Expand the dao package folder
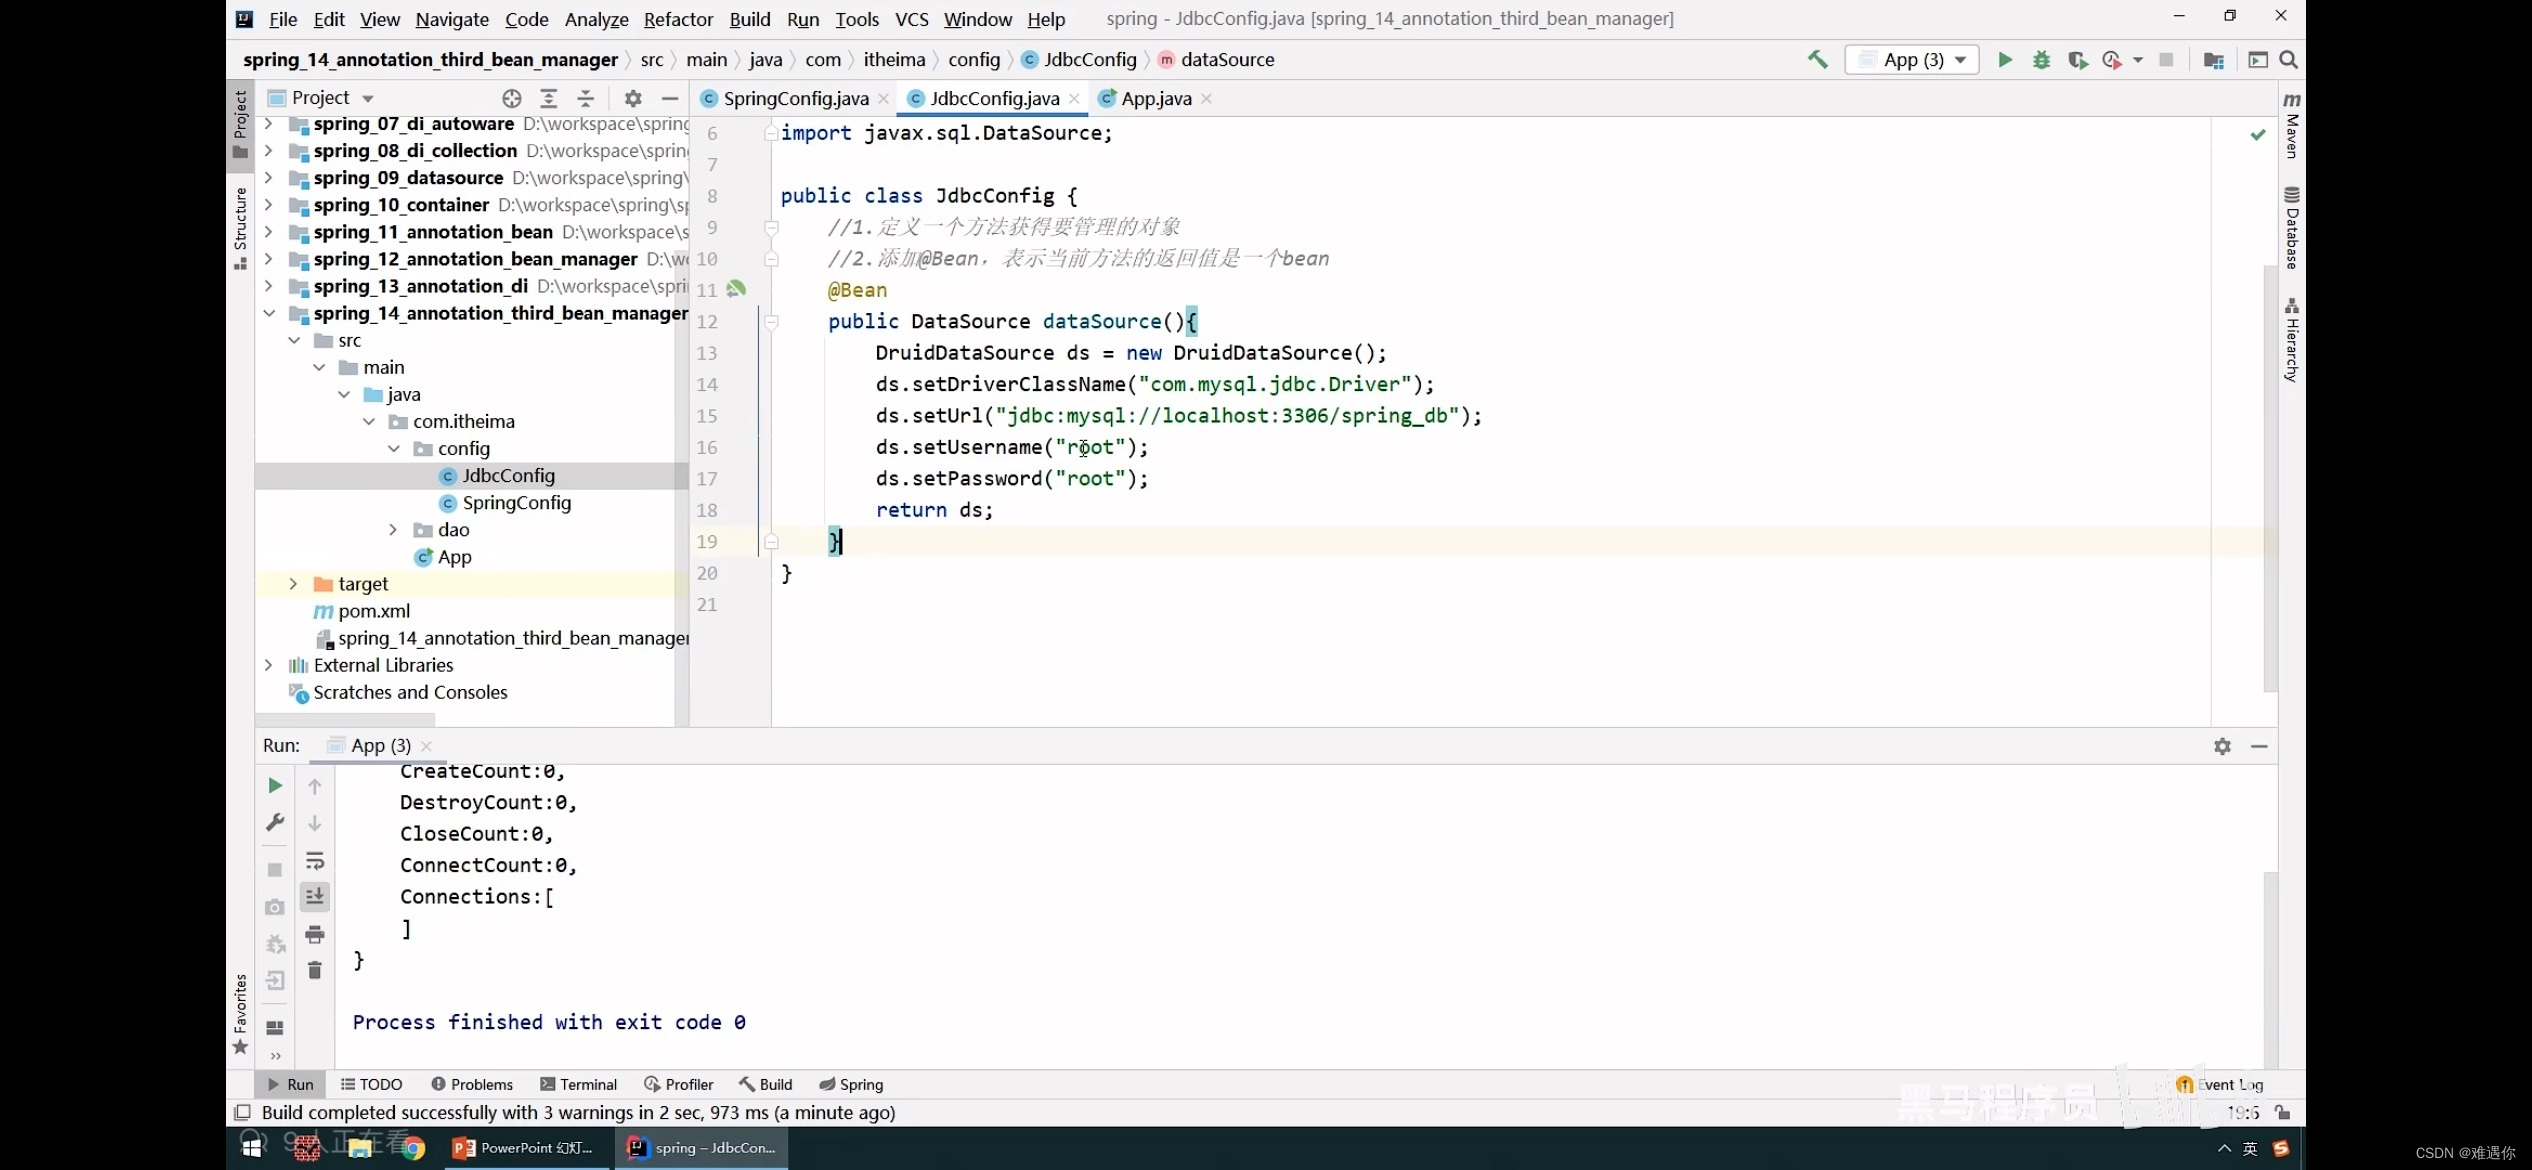Screen dimensions: 2532x1170 pos(393,530)
